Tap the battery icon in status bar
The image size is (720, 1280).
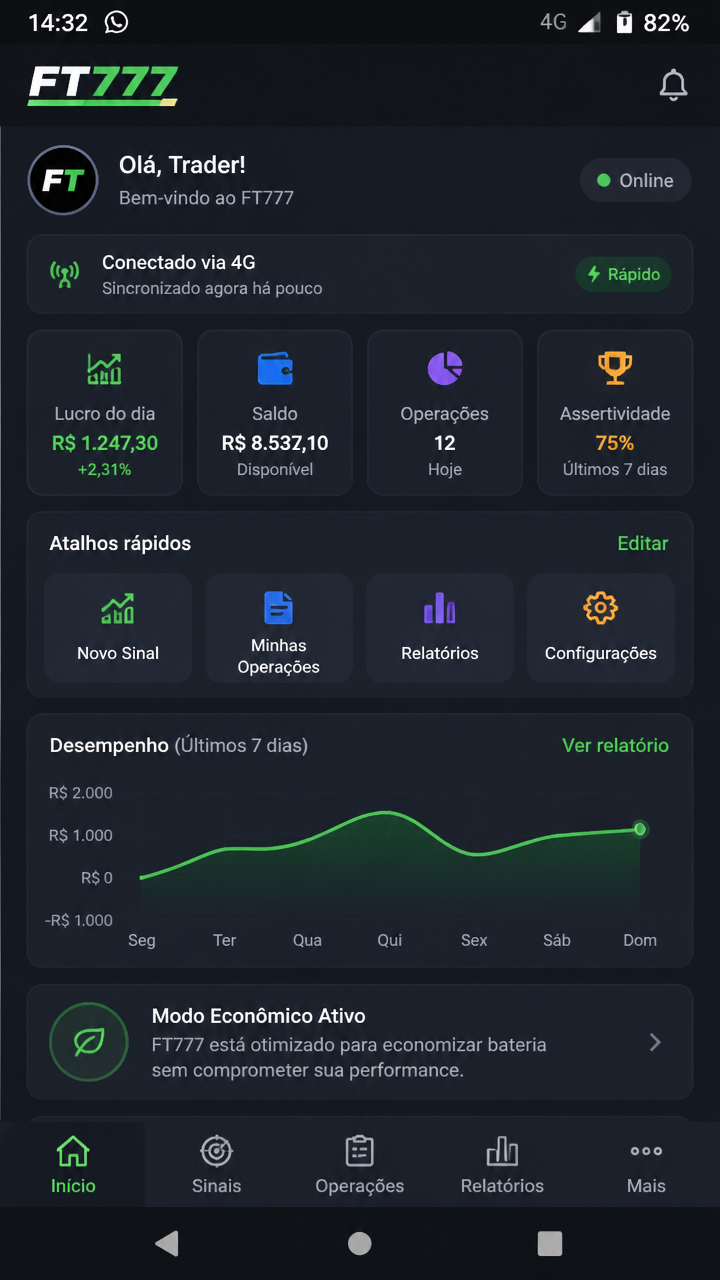(624, 22)
